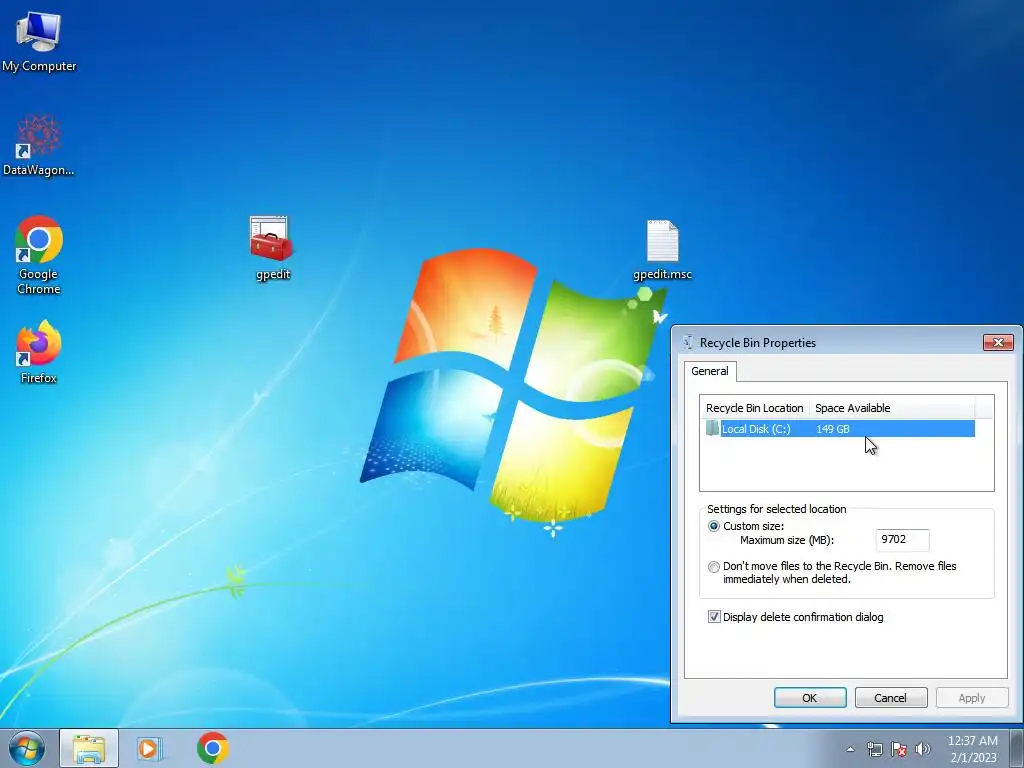Open the taskbar clock and date
Screen dimensions: 1024x768
pos(973,749)
